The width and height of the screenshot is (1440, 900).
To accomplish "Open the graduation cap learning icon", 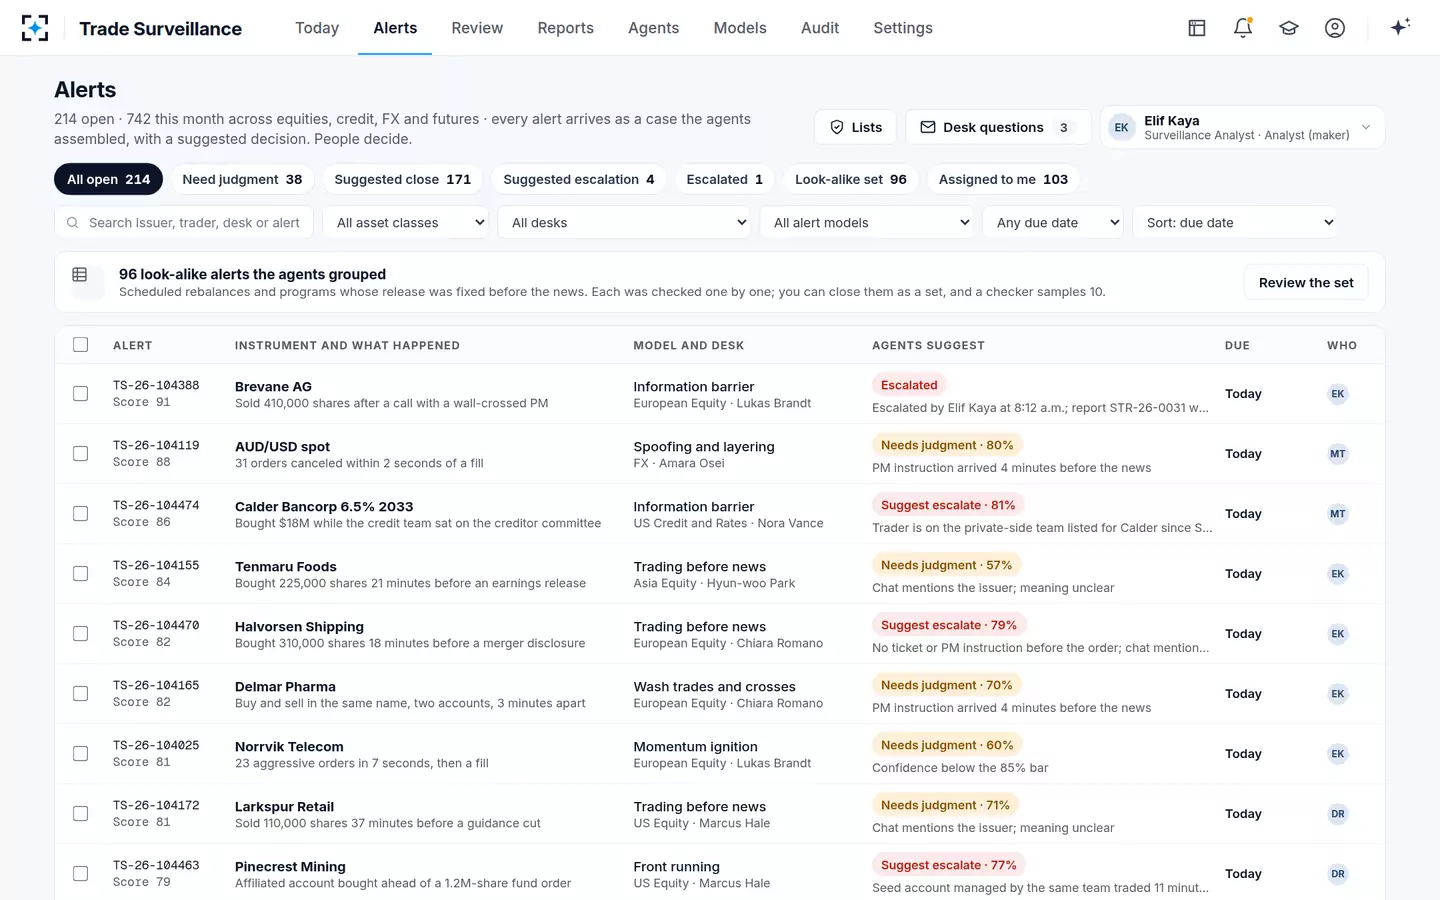I will point(1289,28).
